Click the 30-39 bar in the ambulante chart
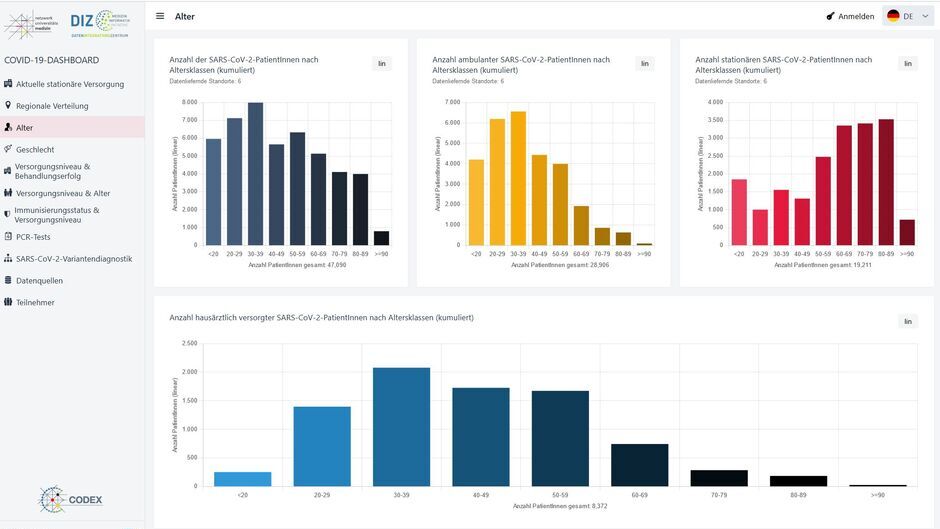The image size is (940, 529). coord(518,178)
